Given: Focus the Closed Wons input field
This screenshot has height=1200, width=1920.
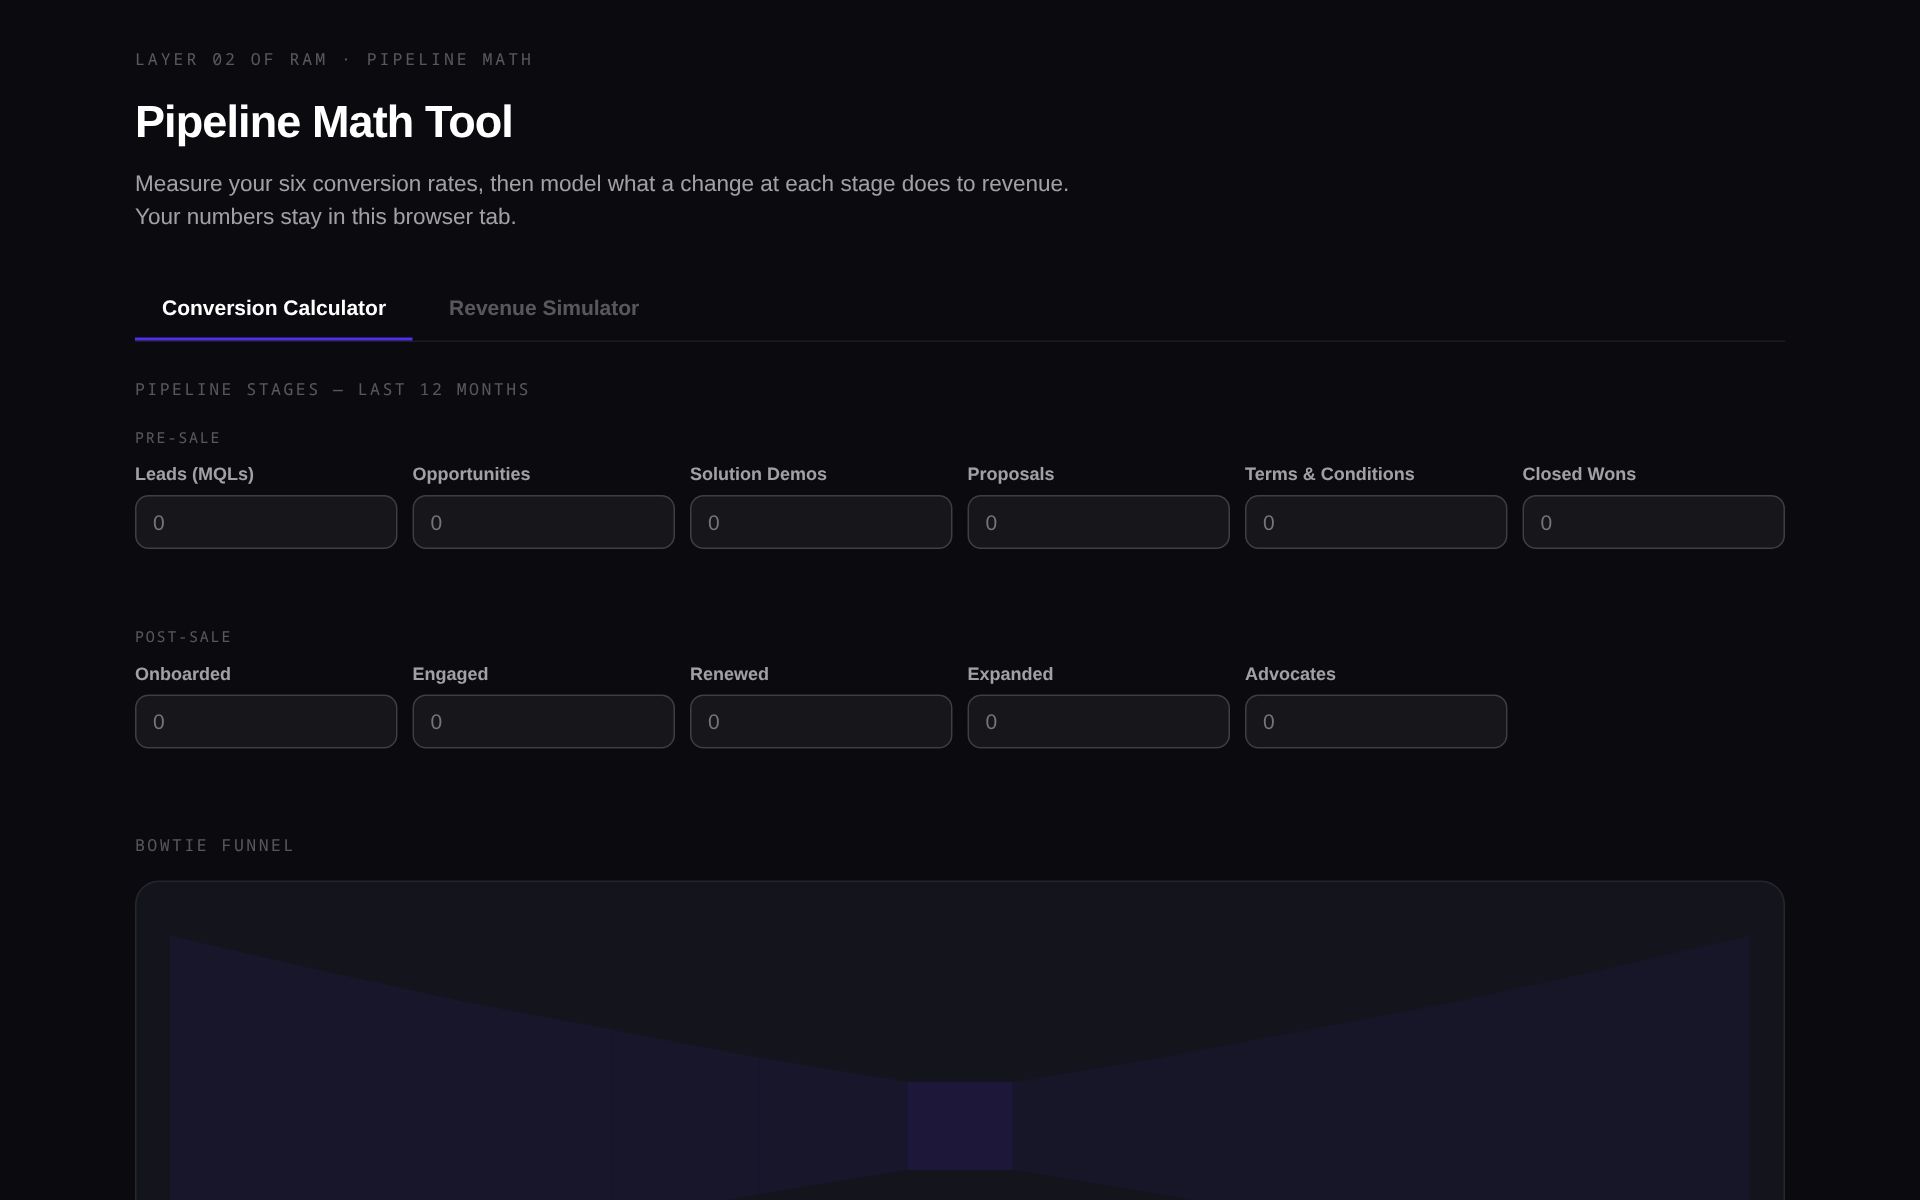Looking at the screenshot, I should (1653, 522).
